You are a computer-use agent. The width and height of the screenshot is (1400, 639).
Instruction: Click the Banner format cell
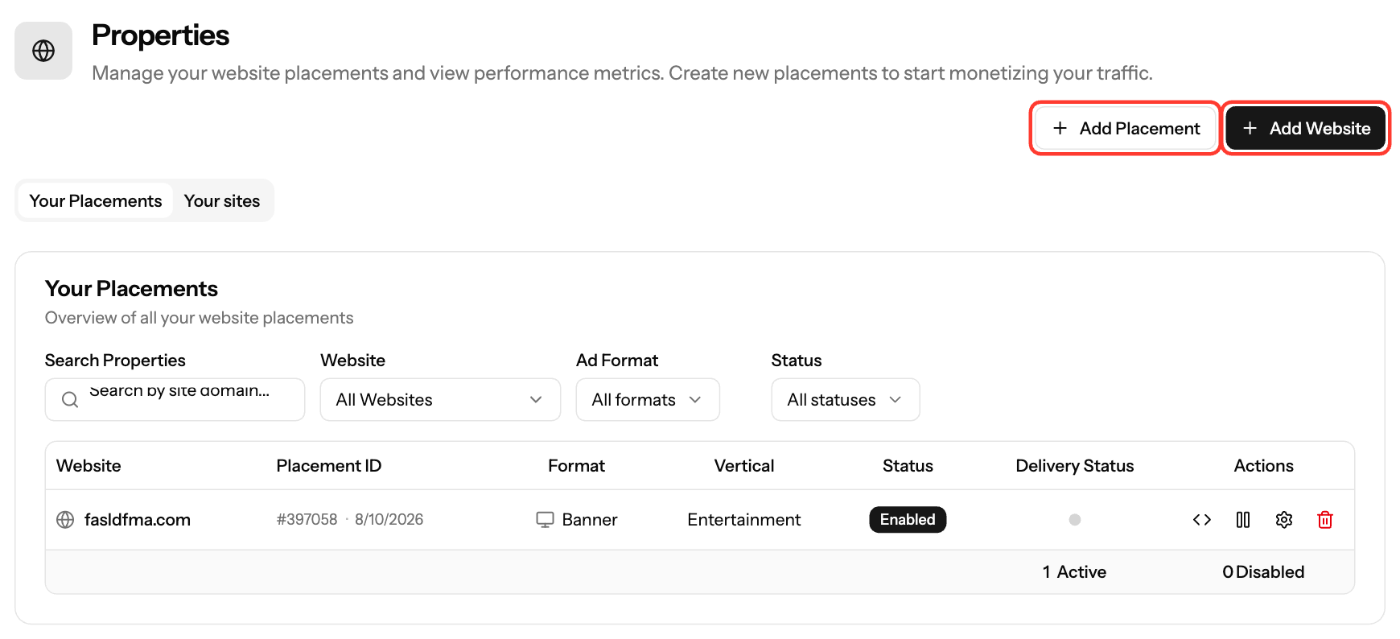coord(577,520)
